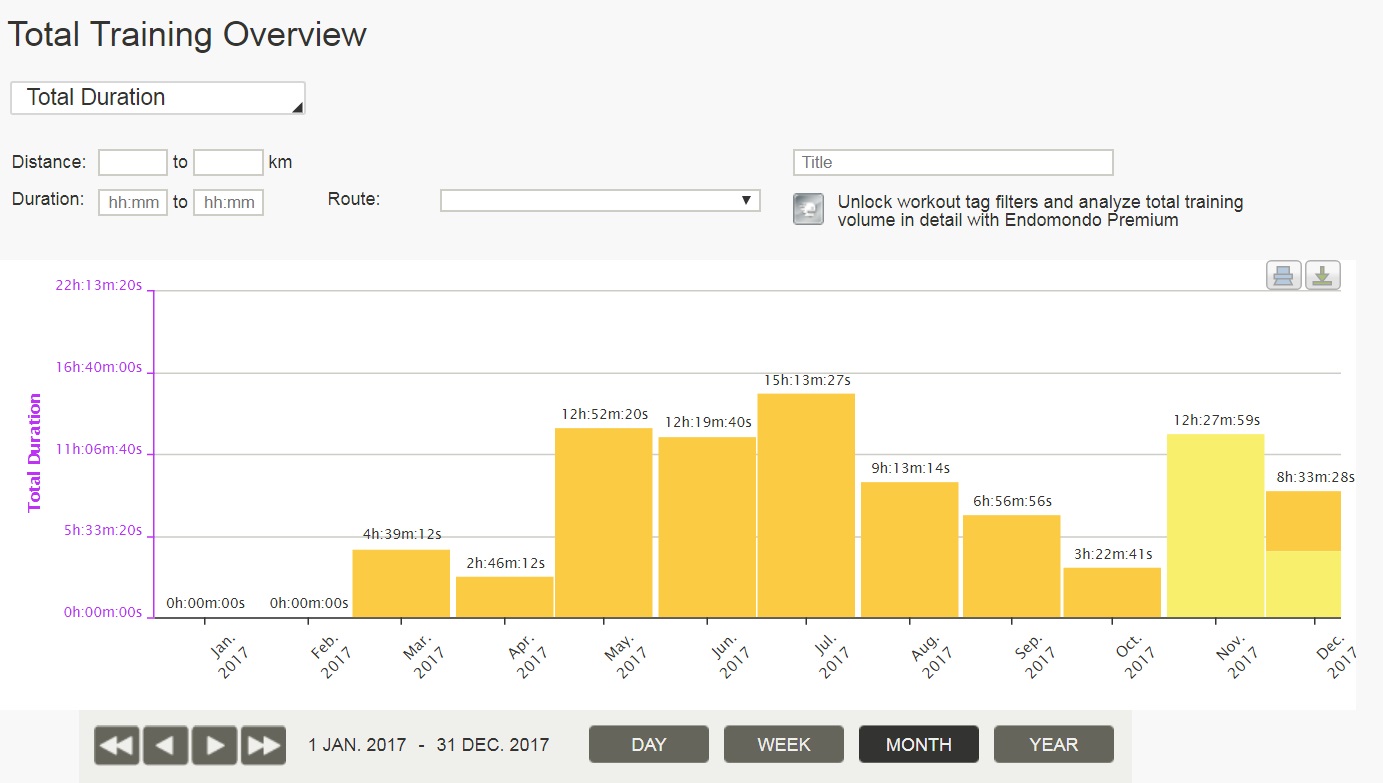Viewport: 1383px width, 783px height.
Task: Click the 3h:22m:41s value label
Action: point(1113,554)
